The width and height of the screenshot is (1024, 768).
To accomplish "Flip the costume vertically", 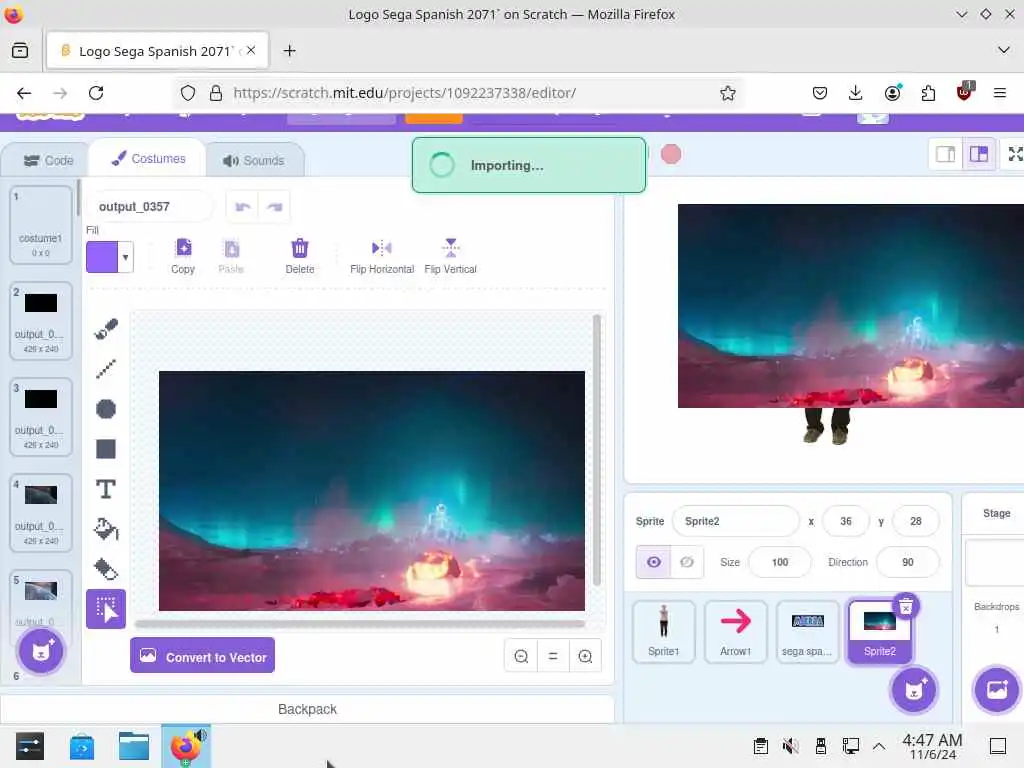I will pos(451,256).
